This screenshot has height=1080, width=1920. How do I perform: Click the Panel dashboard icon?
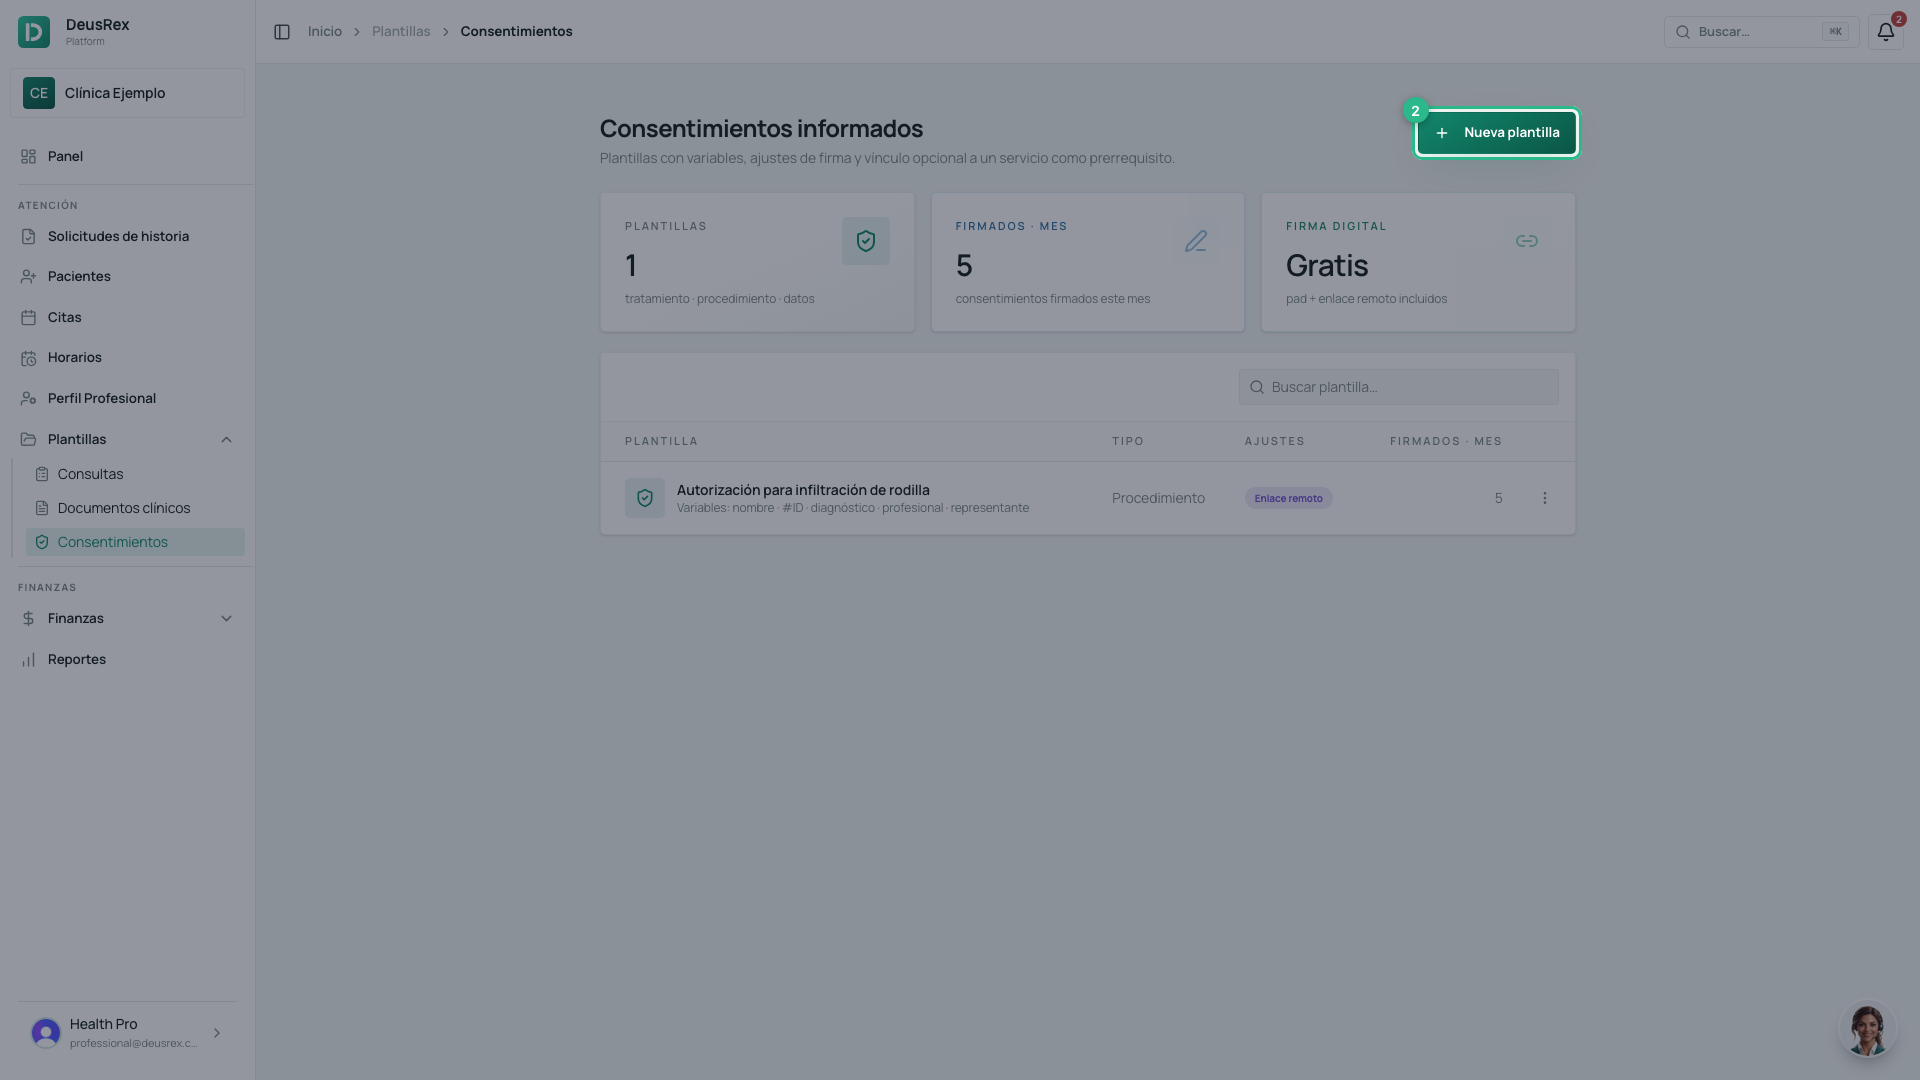(x=28, y=157)
